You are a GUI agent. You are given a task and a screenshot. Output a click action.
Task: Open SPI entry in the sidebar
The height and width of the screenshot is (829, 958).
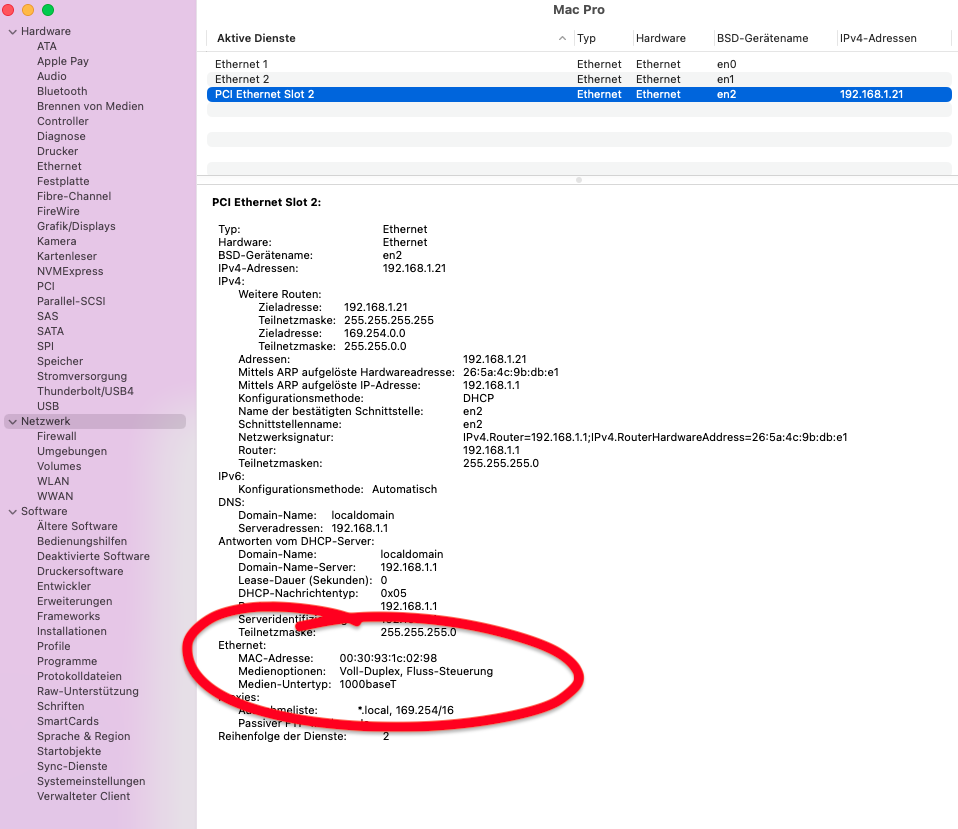(45, 346)
